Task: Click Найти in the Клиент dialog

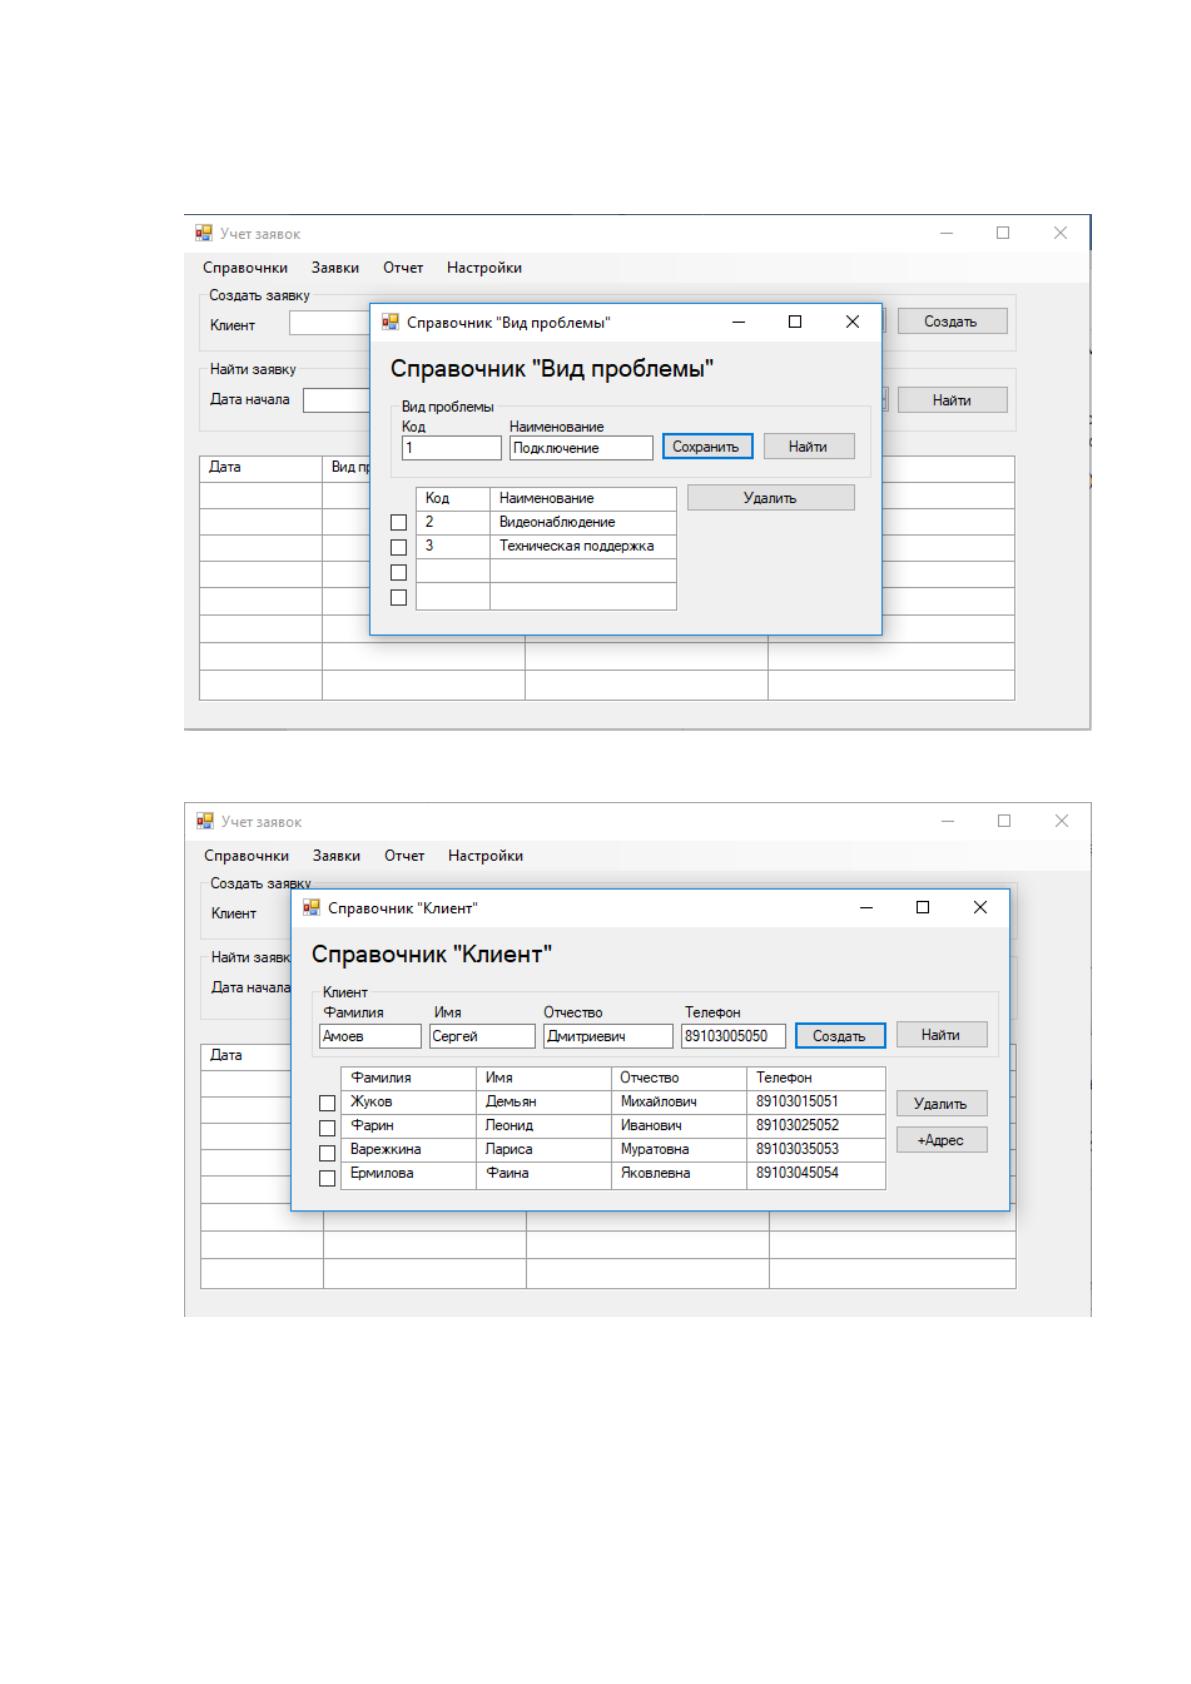Action: 941,1034
